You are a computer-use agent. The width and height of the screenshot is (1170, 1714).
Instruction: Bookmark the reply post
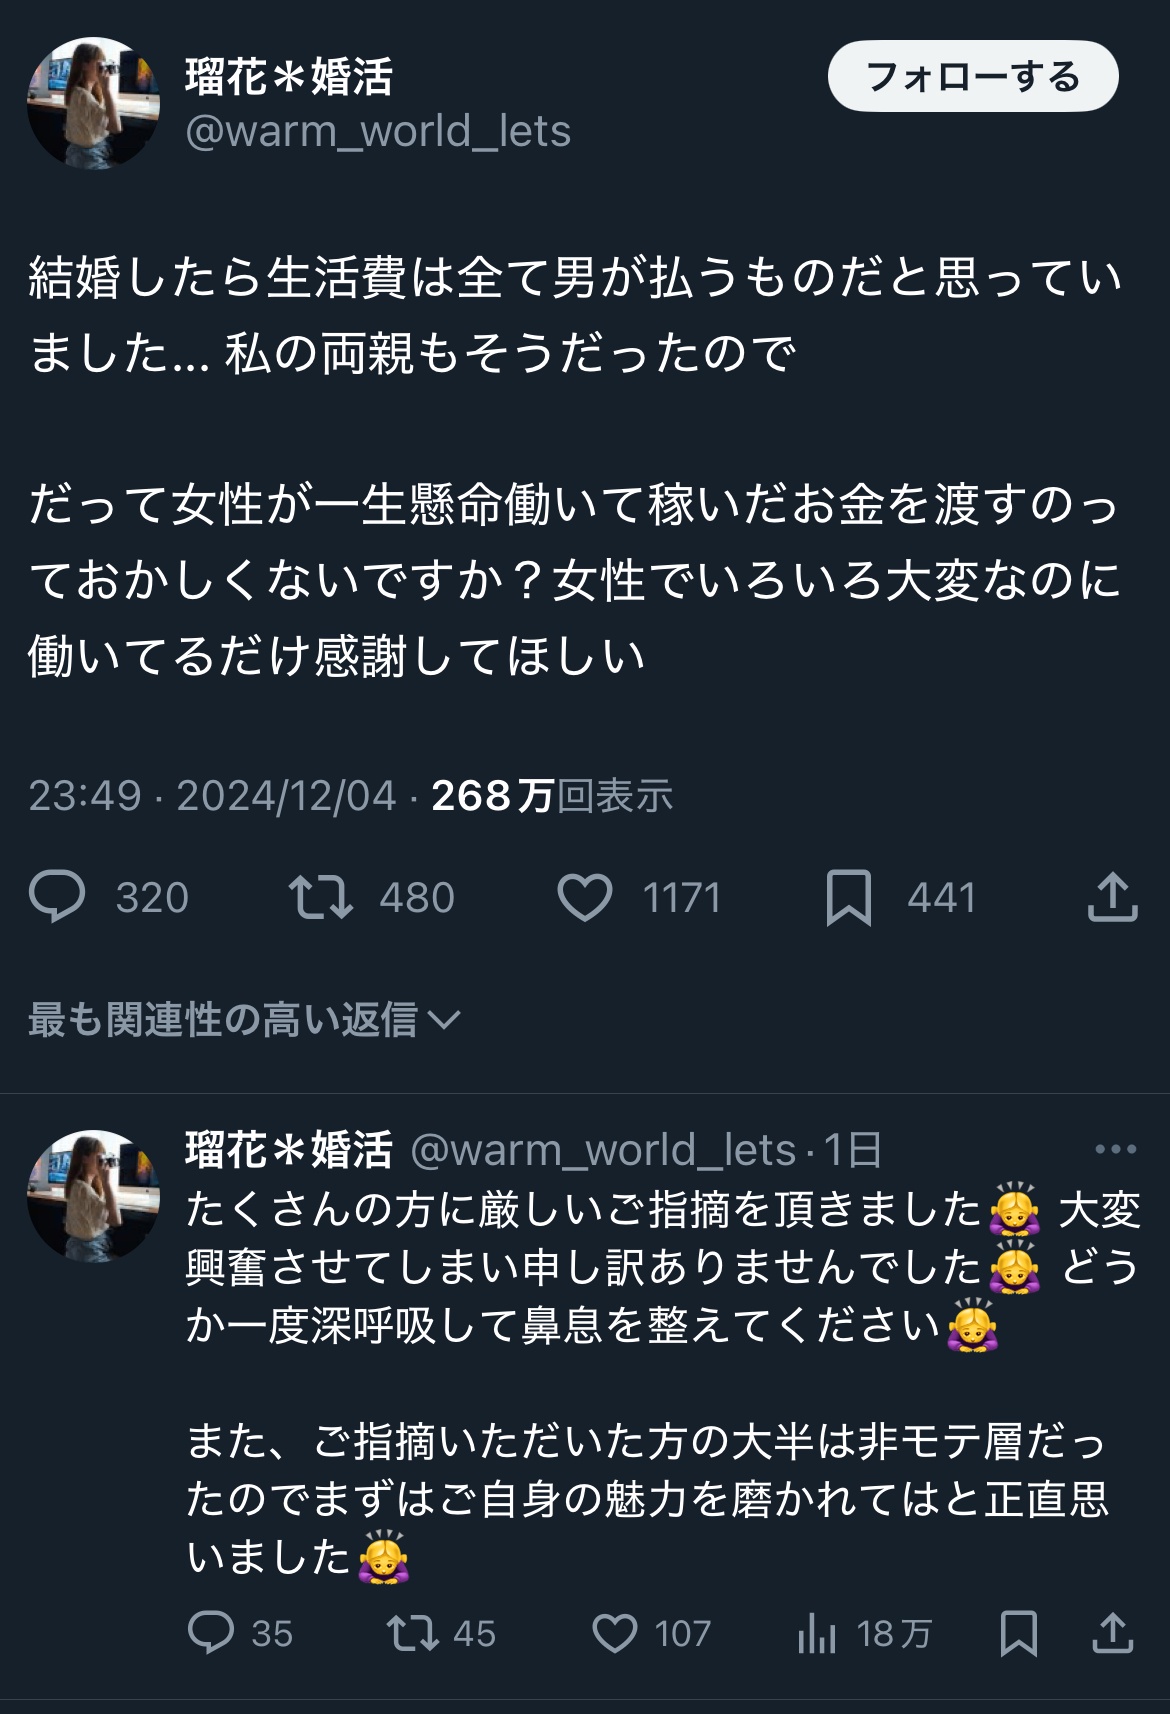coord(1018,1633)
